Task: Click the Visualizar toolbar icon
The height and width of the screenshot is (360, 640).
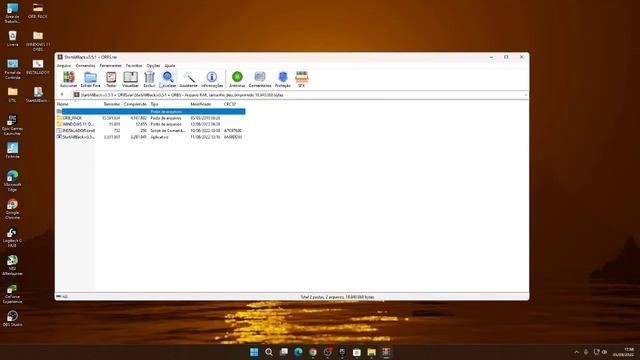Action: click(x=130, y=79)
